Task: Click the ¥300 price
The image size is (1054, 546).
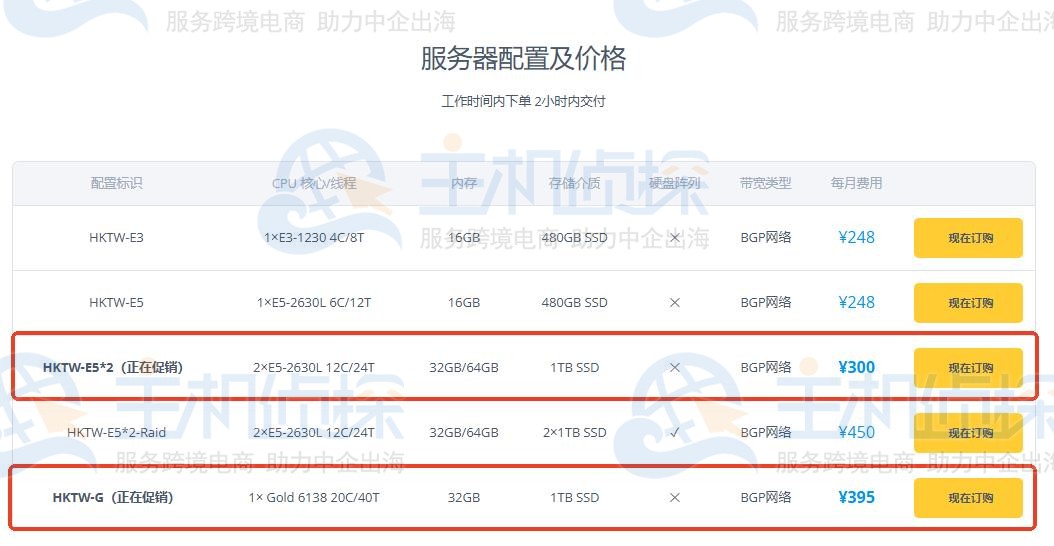Action: pos(856,368)
